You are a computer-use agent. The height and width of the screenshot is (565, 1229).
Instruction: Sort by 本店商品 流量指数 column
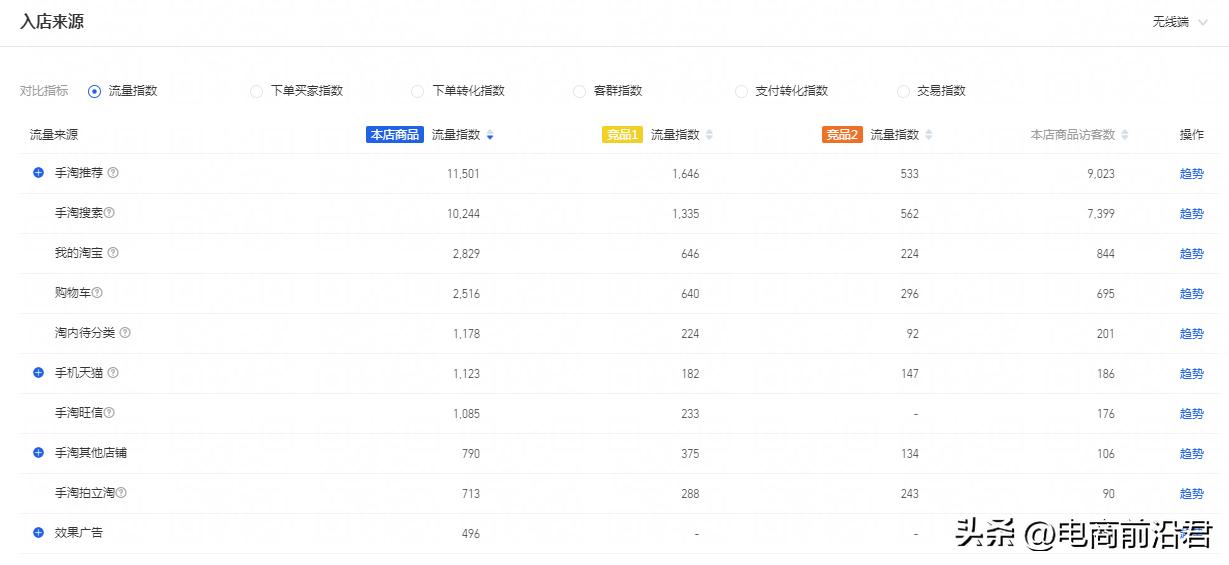490,135
